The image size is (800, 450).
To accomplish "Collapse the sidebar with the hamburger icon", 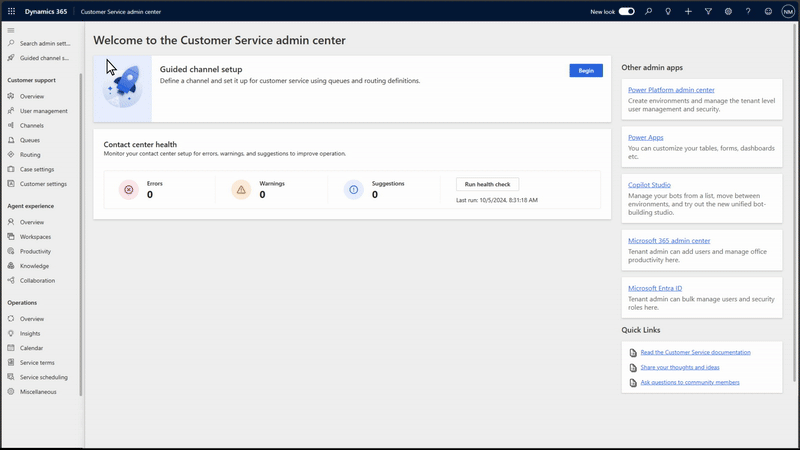I will coord(11,30).
